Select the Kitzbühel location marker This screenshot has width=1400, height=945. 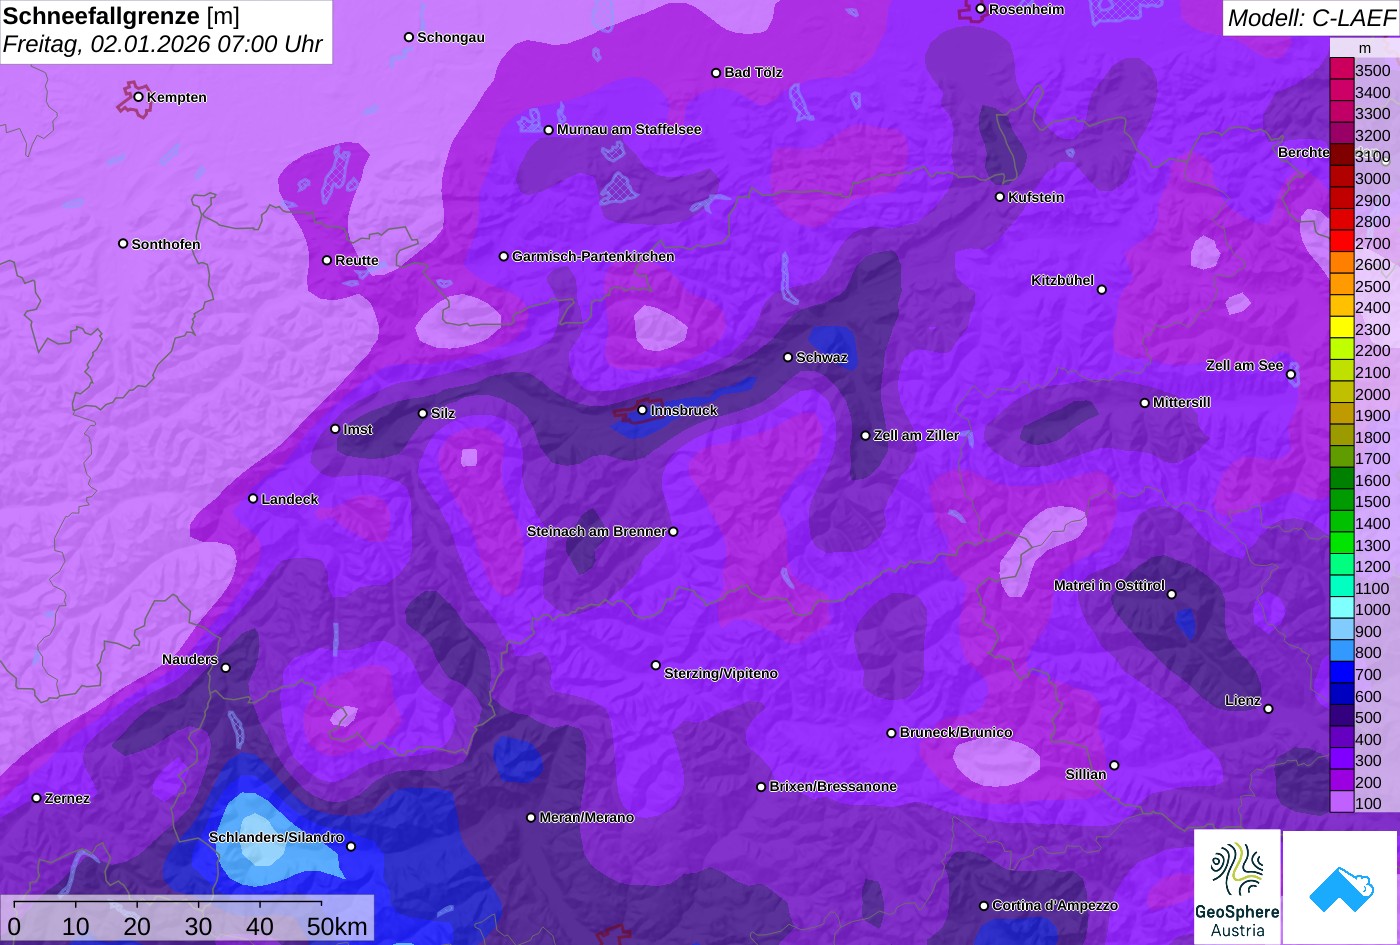(x=1102, y=290)
